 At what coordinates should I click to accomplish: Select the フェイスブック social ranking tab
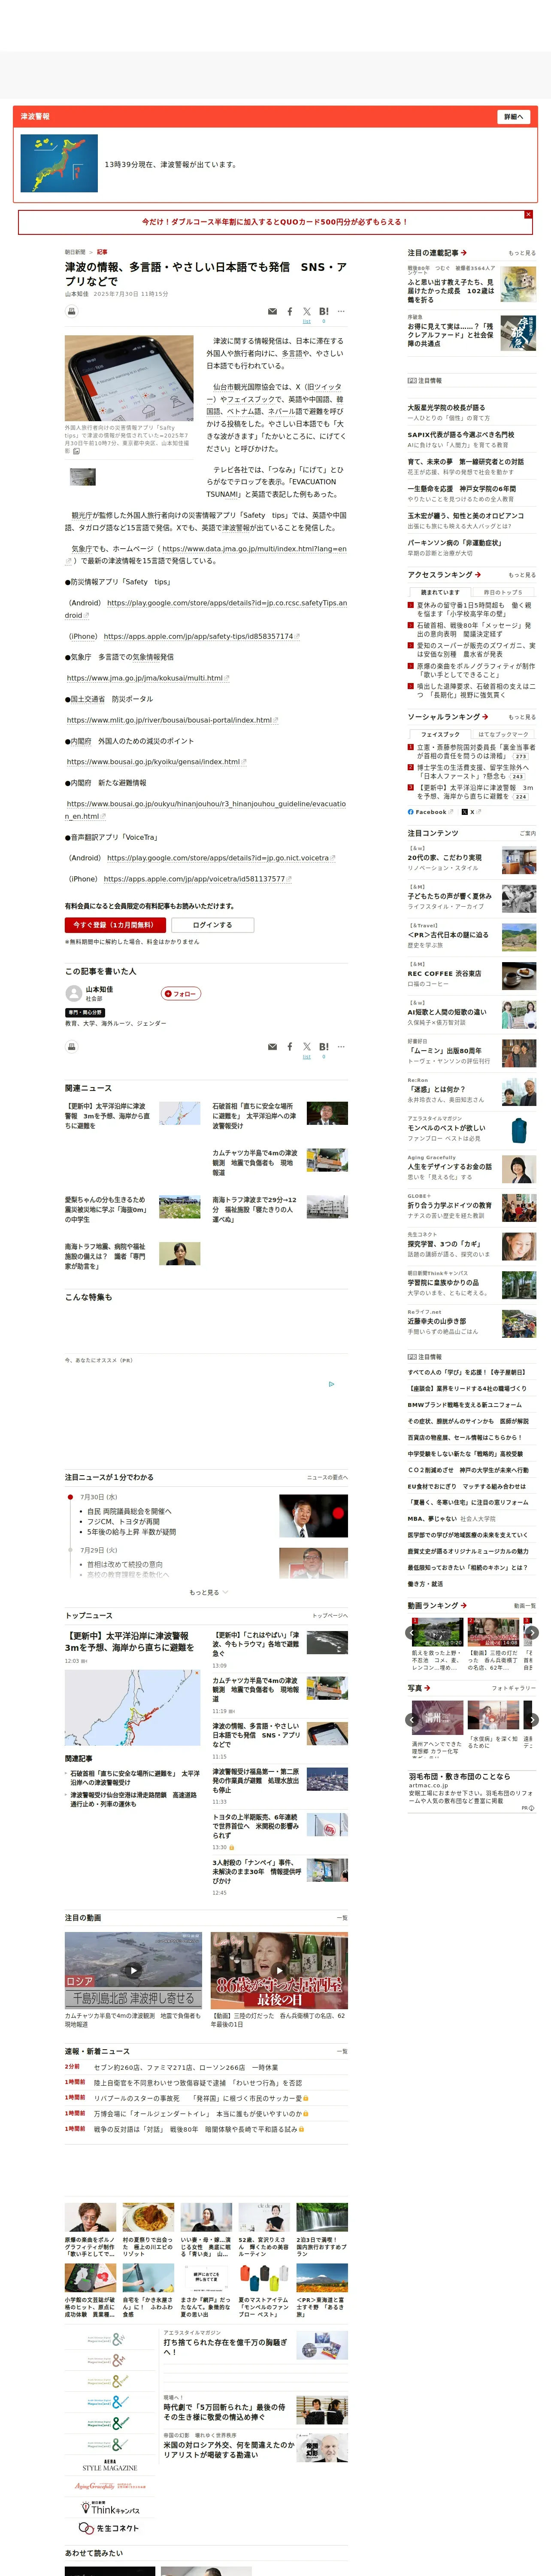440,734
